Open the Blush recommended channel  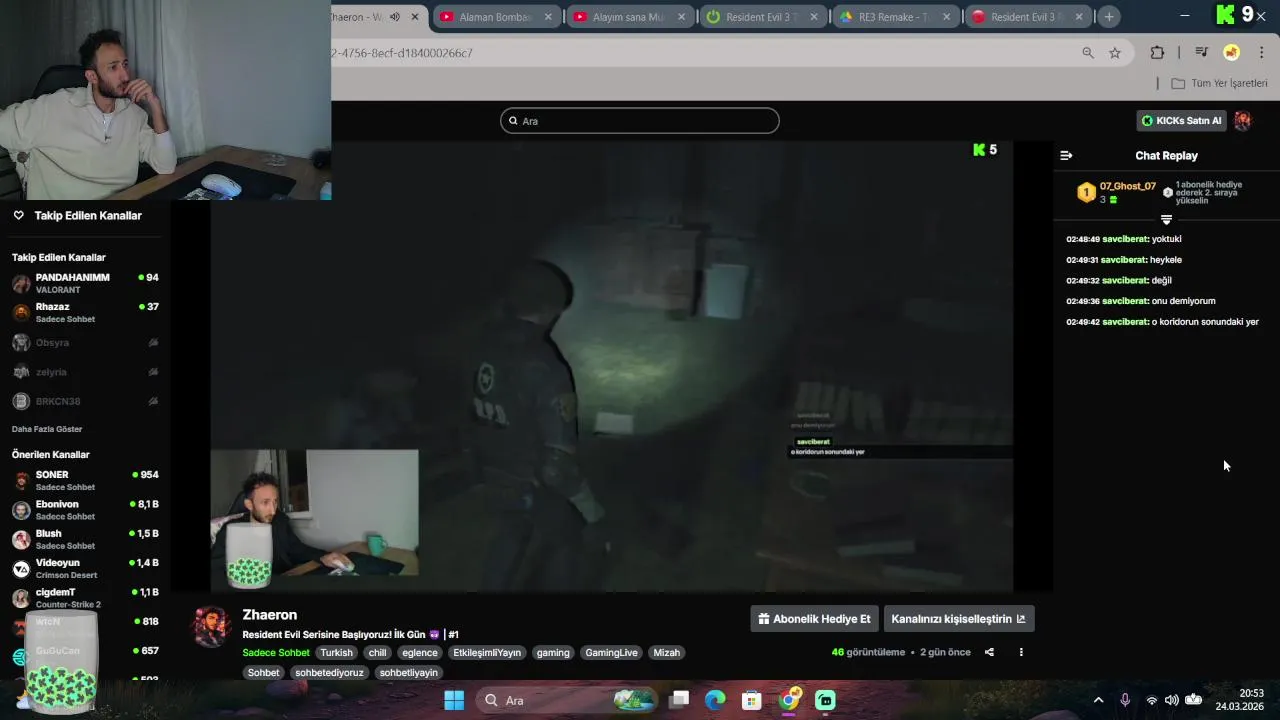click(85, 539)
